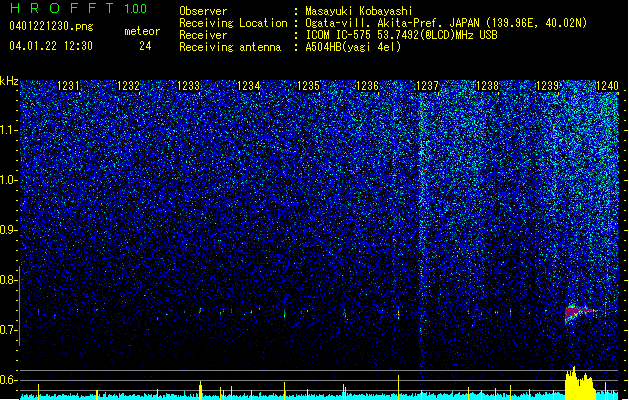Click the 1233 time marker

pos(188,86)
